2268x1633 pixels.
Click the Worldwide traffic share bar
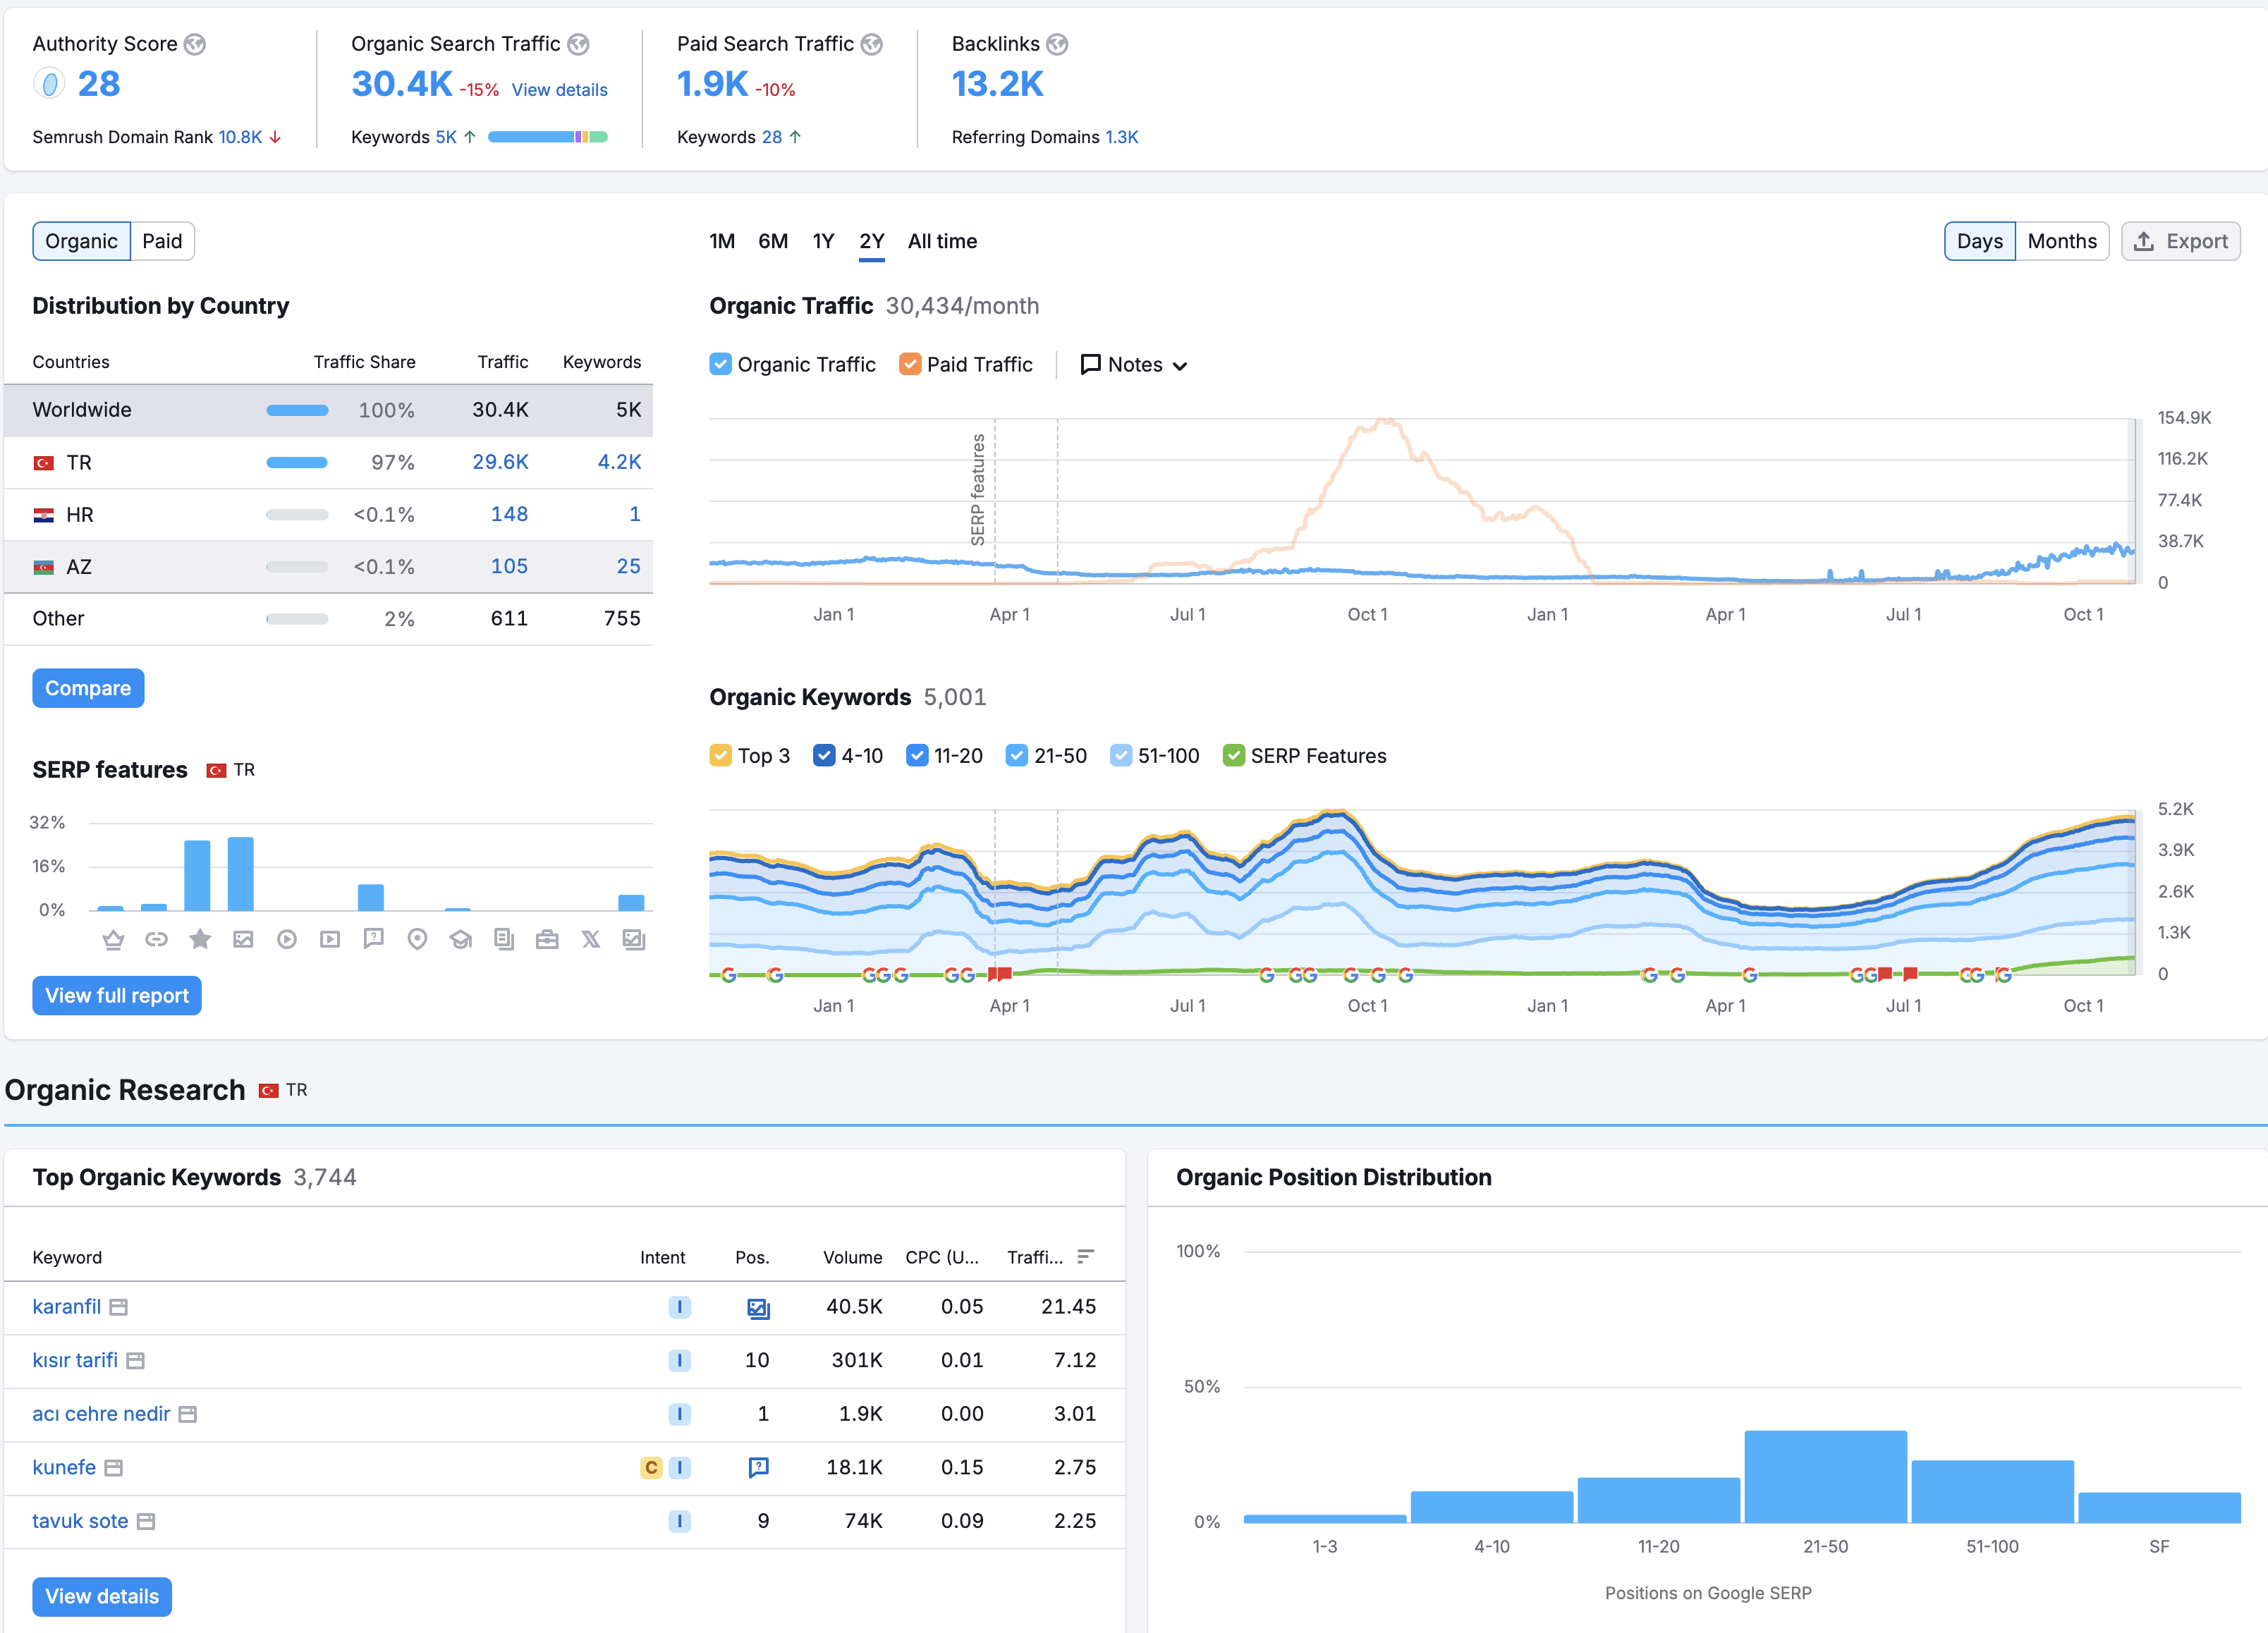[297, 410]
